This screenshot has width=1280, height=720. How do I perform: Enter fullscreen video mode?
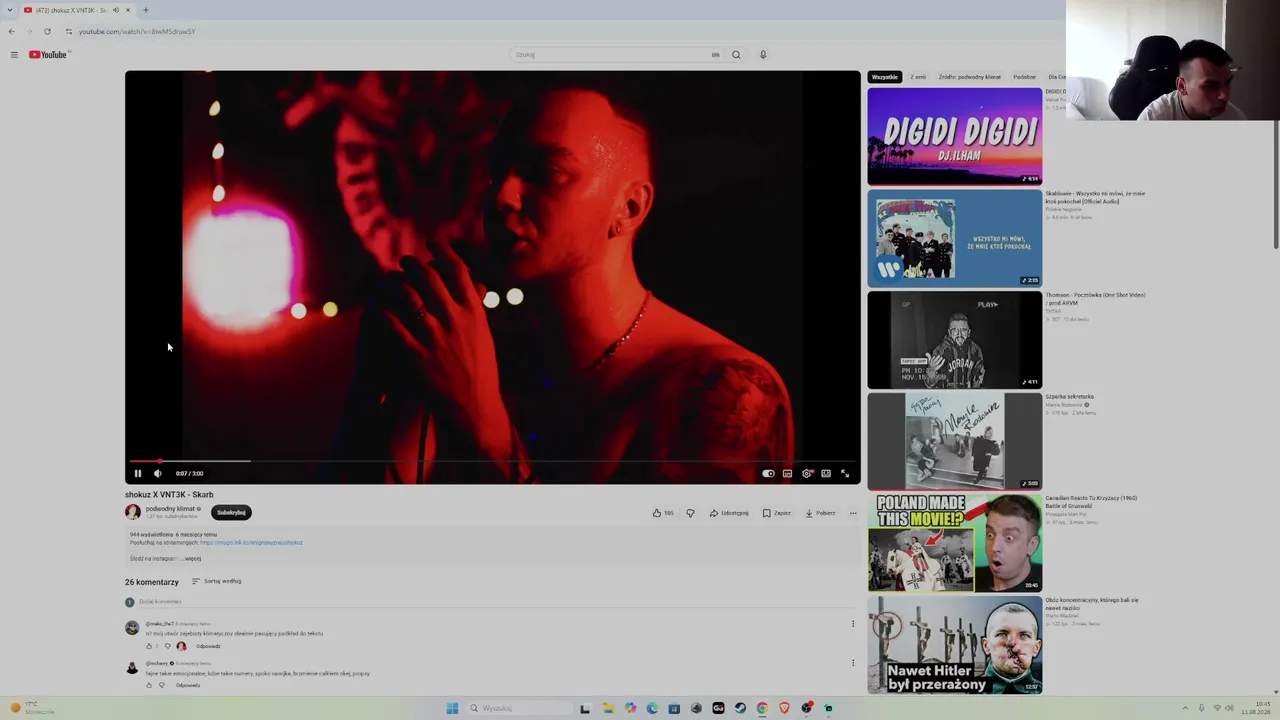click(845, 474)
